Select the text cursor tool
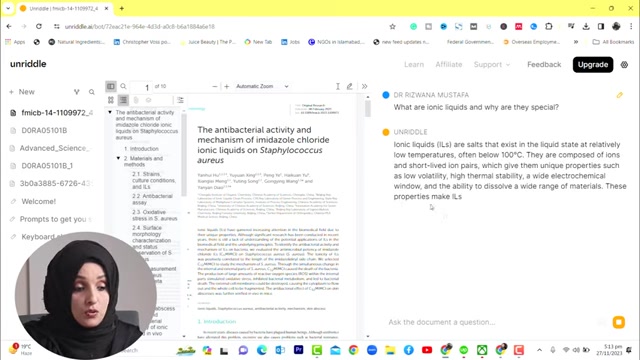The height and width of the screenshot is (360, 640). (338, 86)
